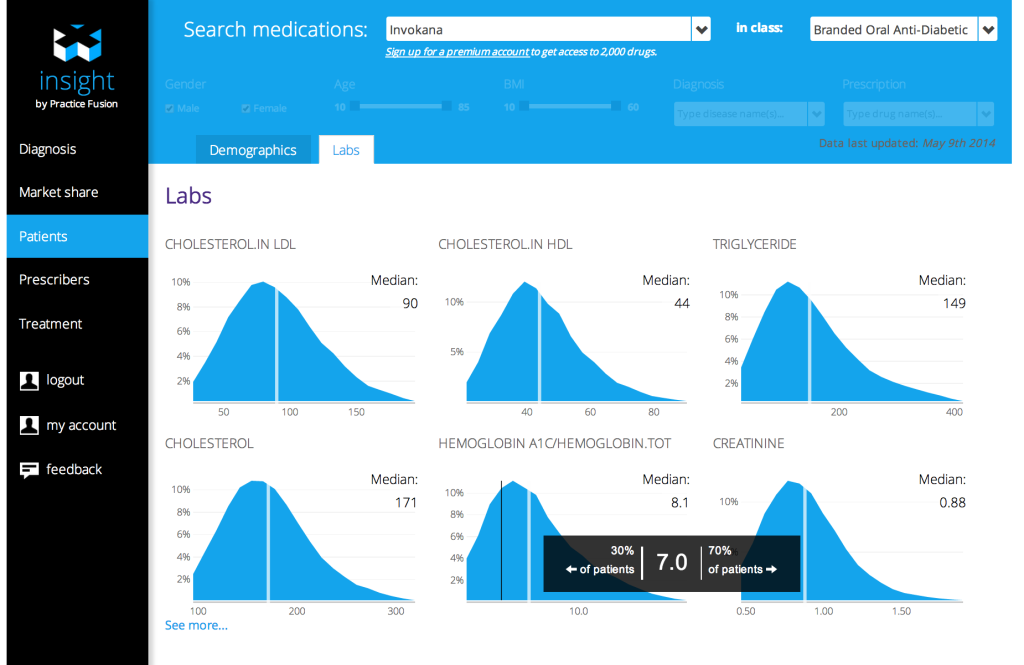Click the 70% of patients tooltip label
The width and height of the screenshot is (1024, 665).
[x=743, y=560]
